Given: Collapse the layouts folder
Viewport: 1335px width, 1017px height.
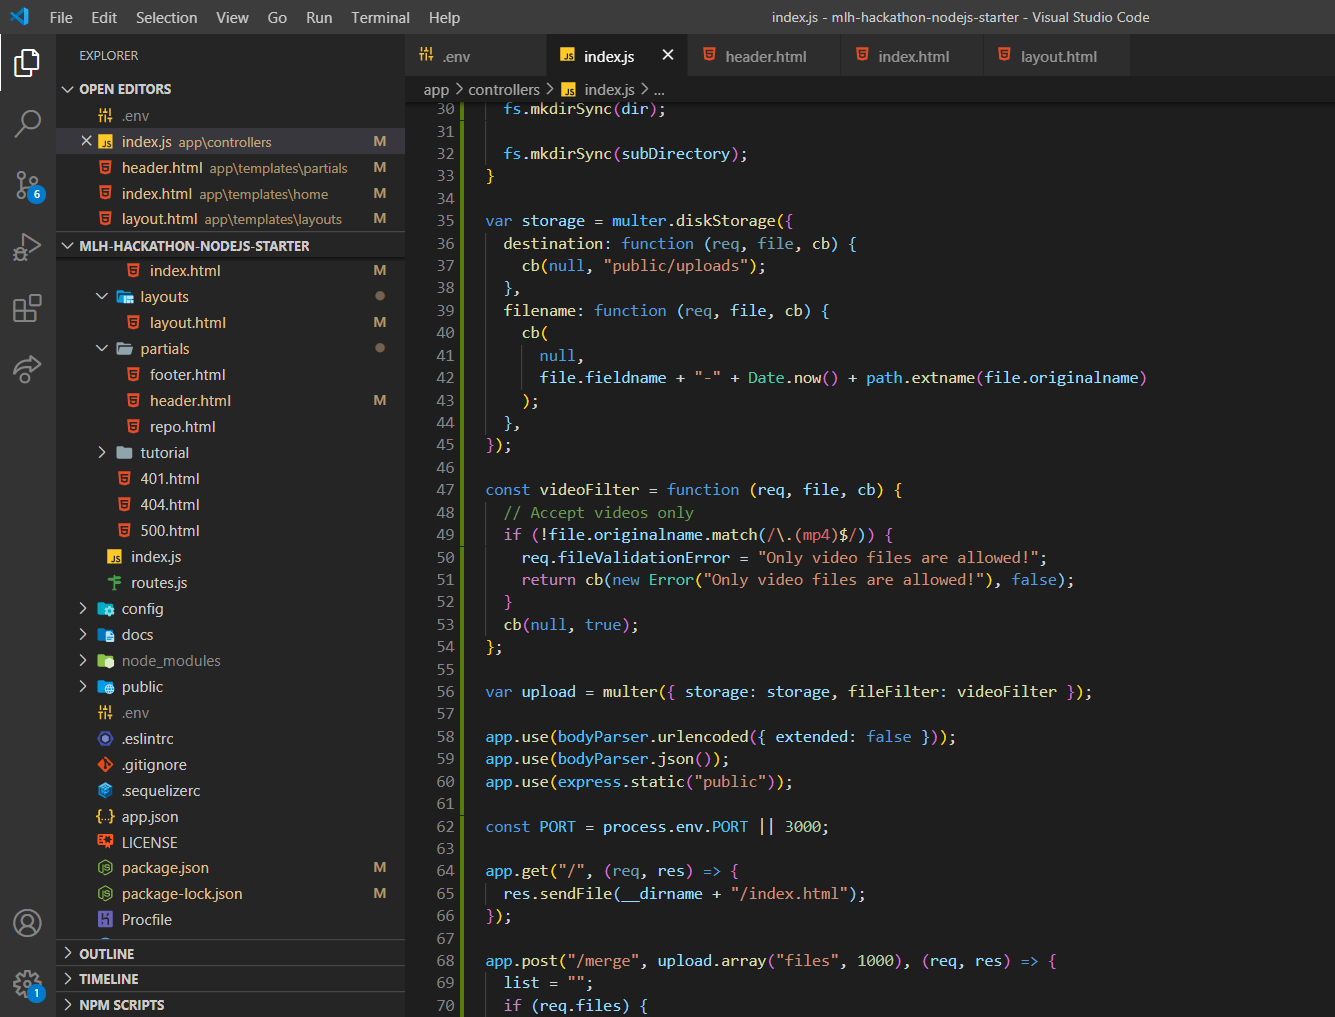Looking at the screenshot, I should (x=102, y=297).
